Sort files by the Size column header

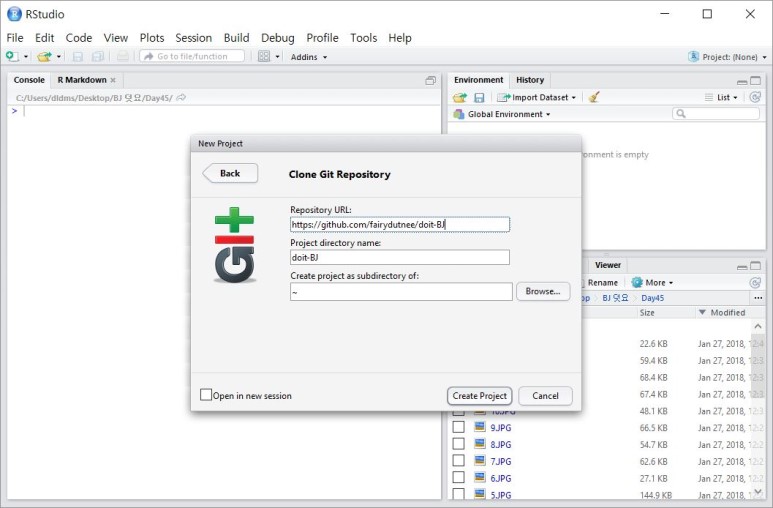646,312
